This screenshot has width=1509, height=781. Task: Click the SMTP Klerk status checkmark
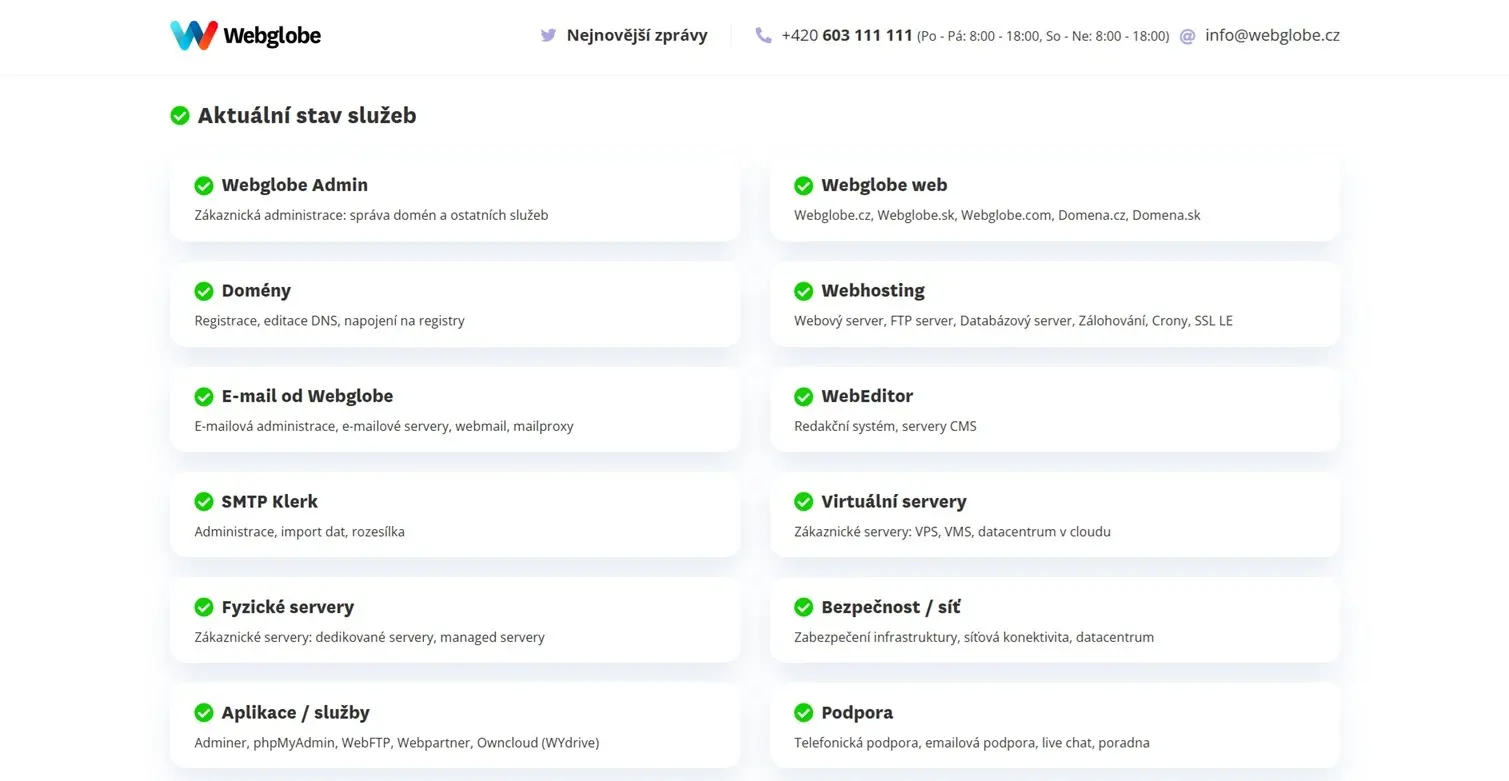204,501
